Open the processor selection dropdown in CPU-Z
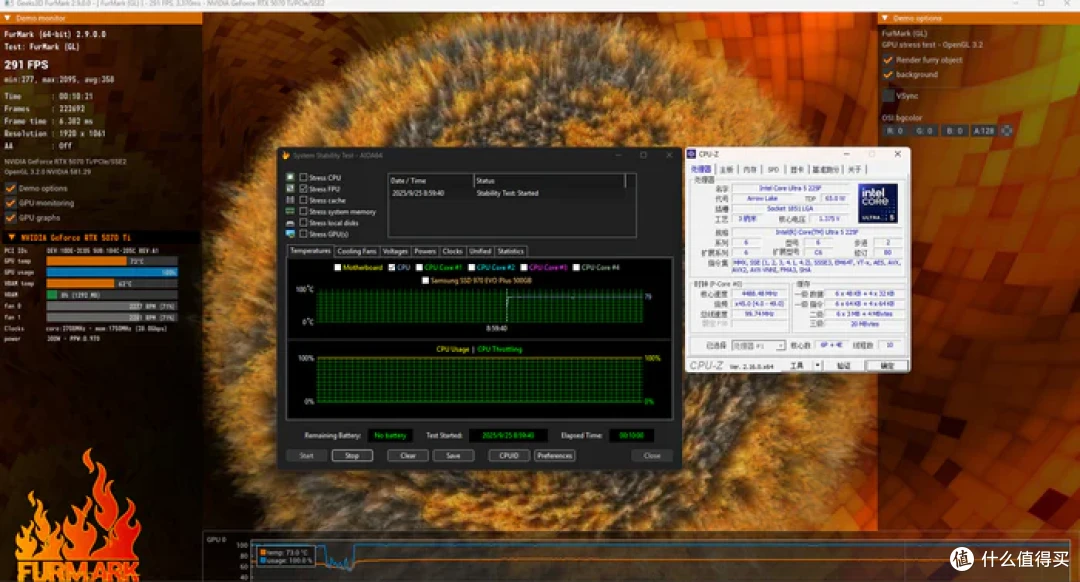This screenshot has width=1080, height=582. 758,345
